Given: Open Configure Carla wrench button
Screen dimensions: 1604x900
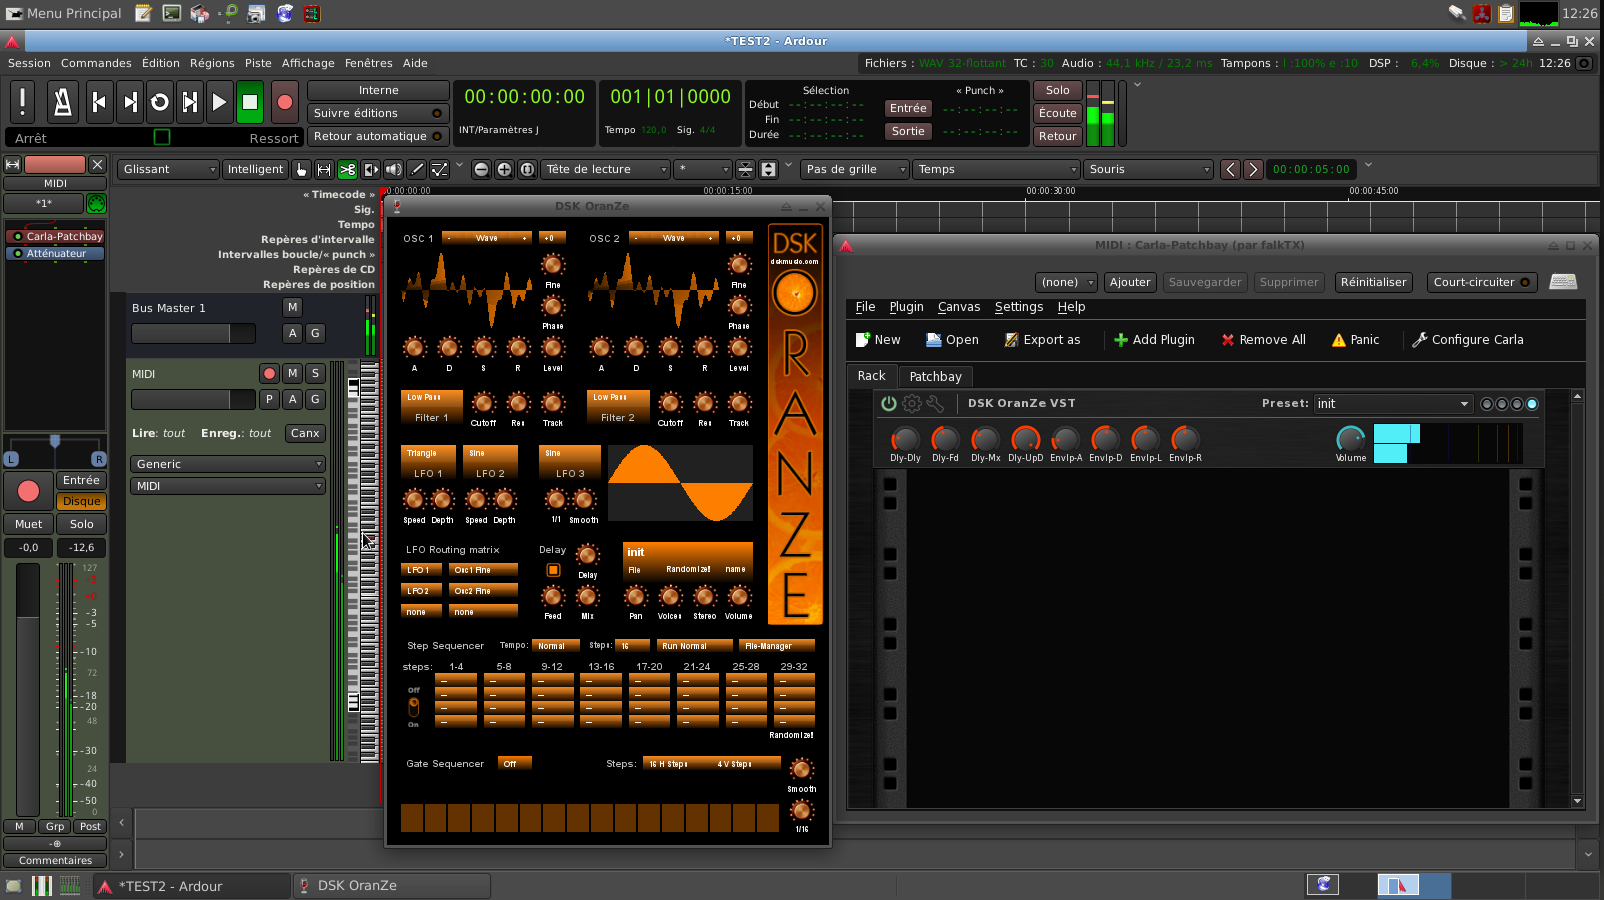Looking at the screenshot, I should point(1467,340).
